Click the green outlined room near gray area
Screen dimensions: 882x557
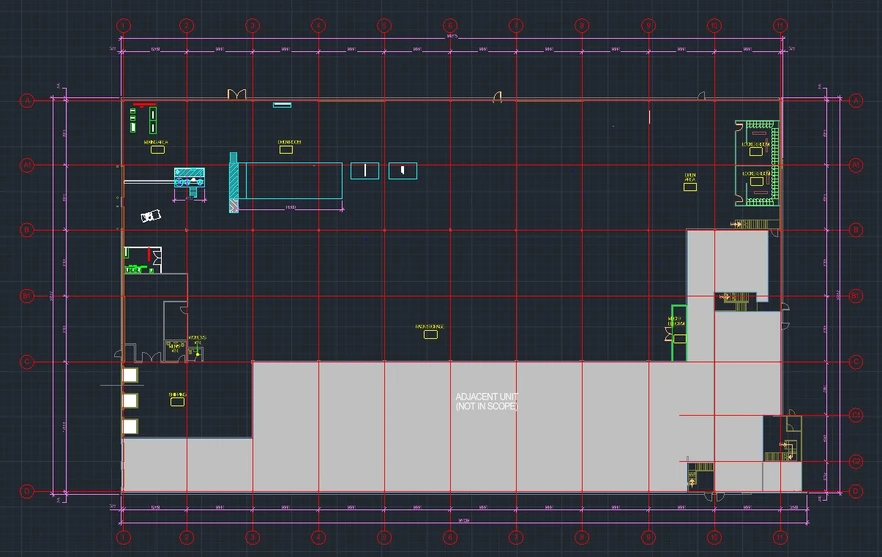click(x=679, y=331)
